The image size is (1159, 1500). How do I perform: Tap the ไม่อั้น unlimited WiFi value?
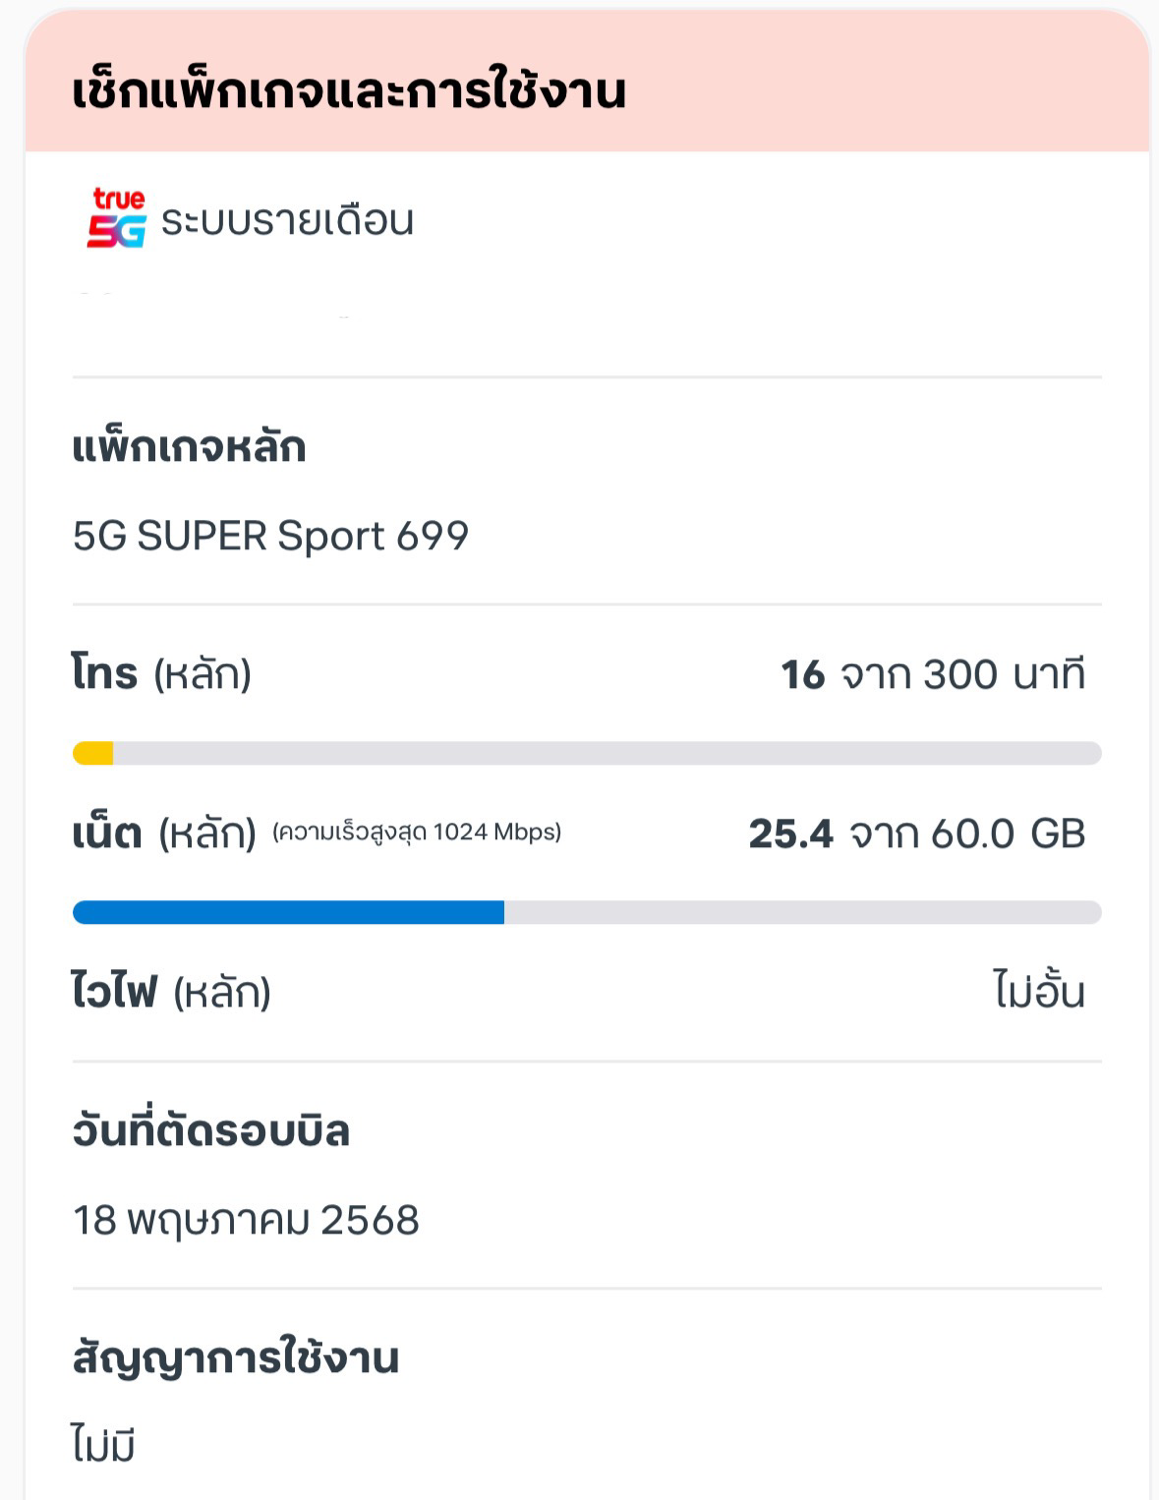tap(1039, 990)
